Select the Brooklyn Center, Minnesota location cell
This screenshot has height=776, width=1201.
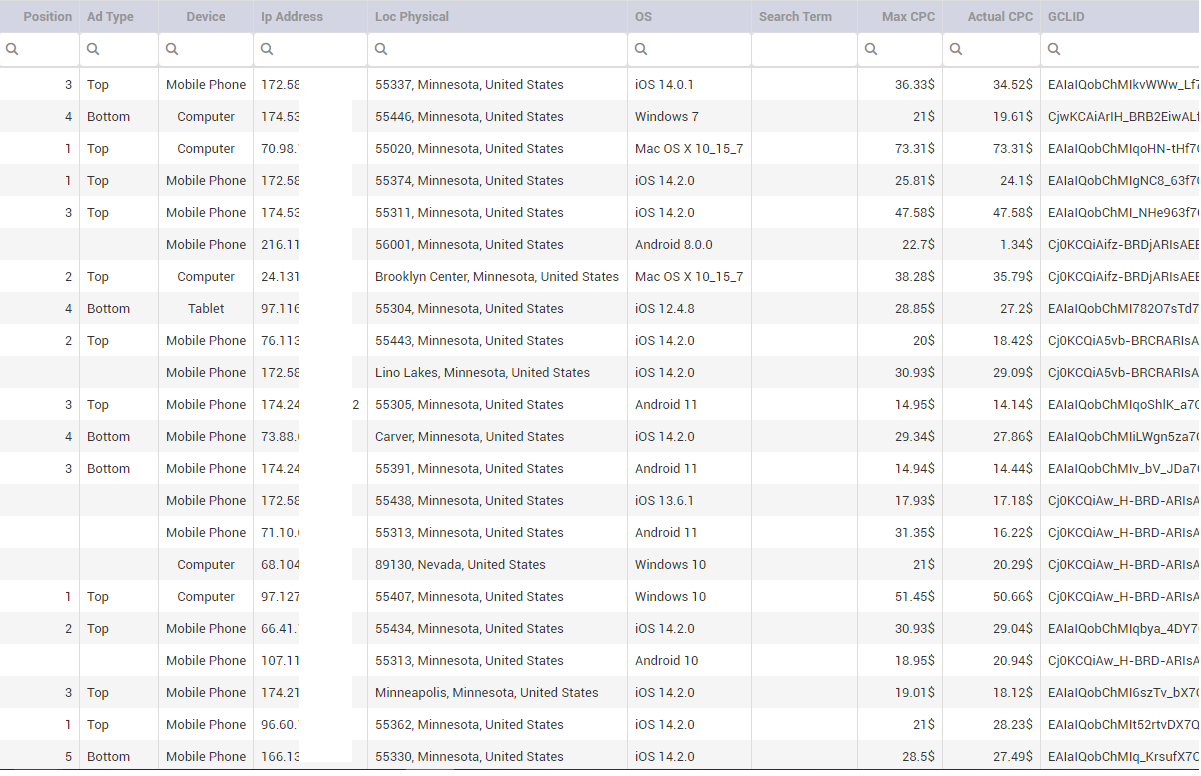click(496, 277)
